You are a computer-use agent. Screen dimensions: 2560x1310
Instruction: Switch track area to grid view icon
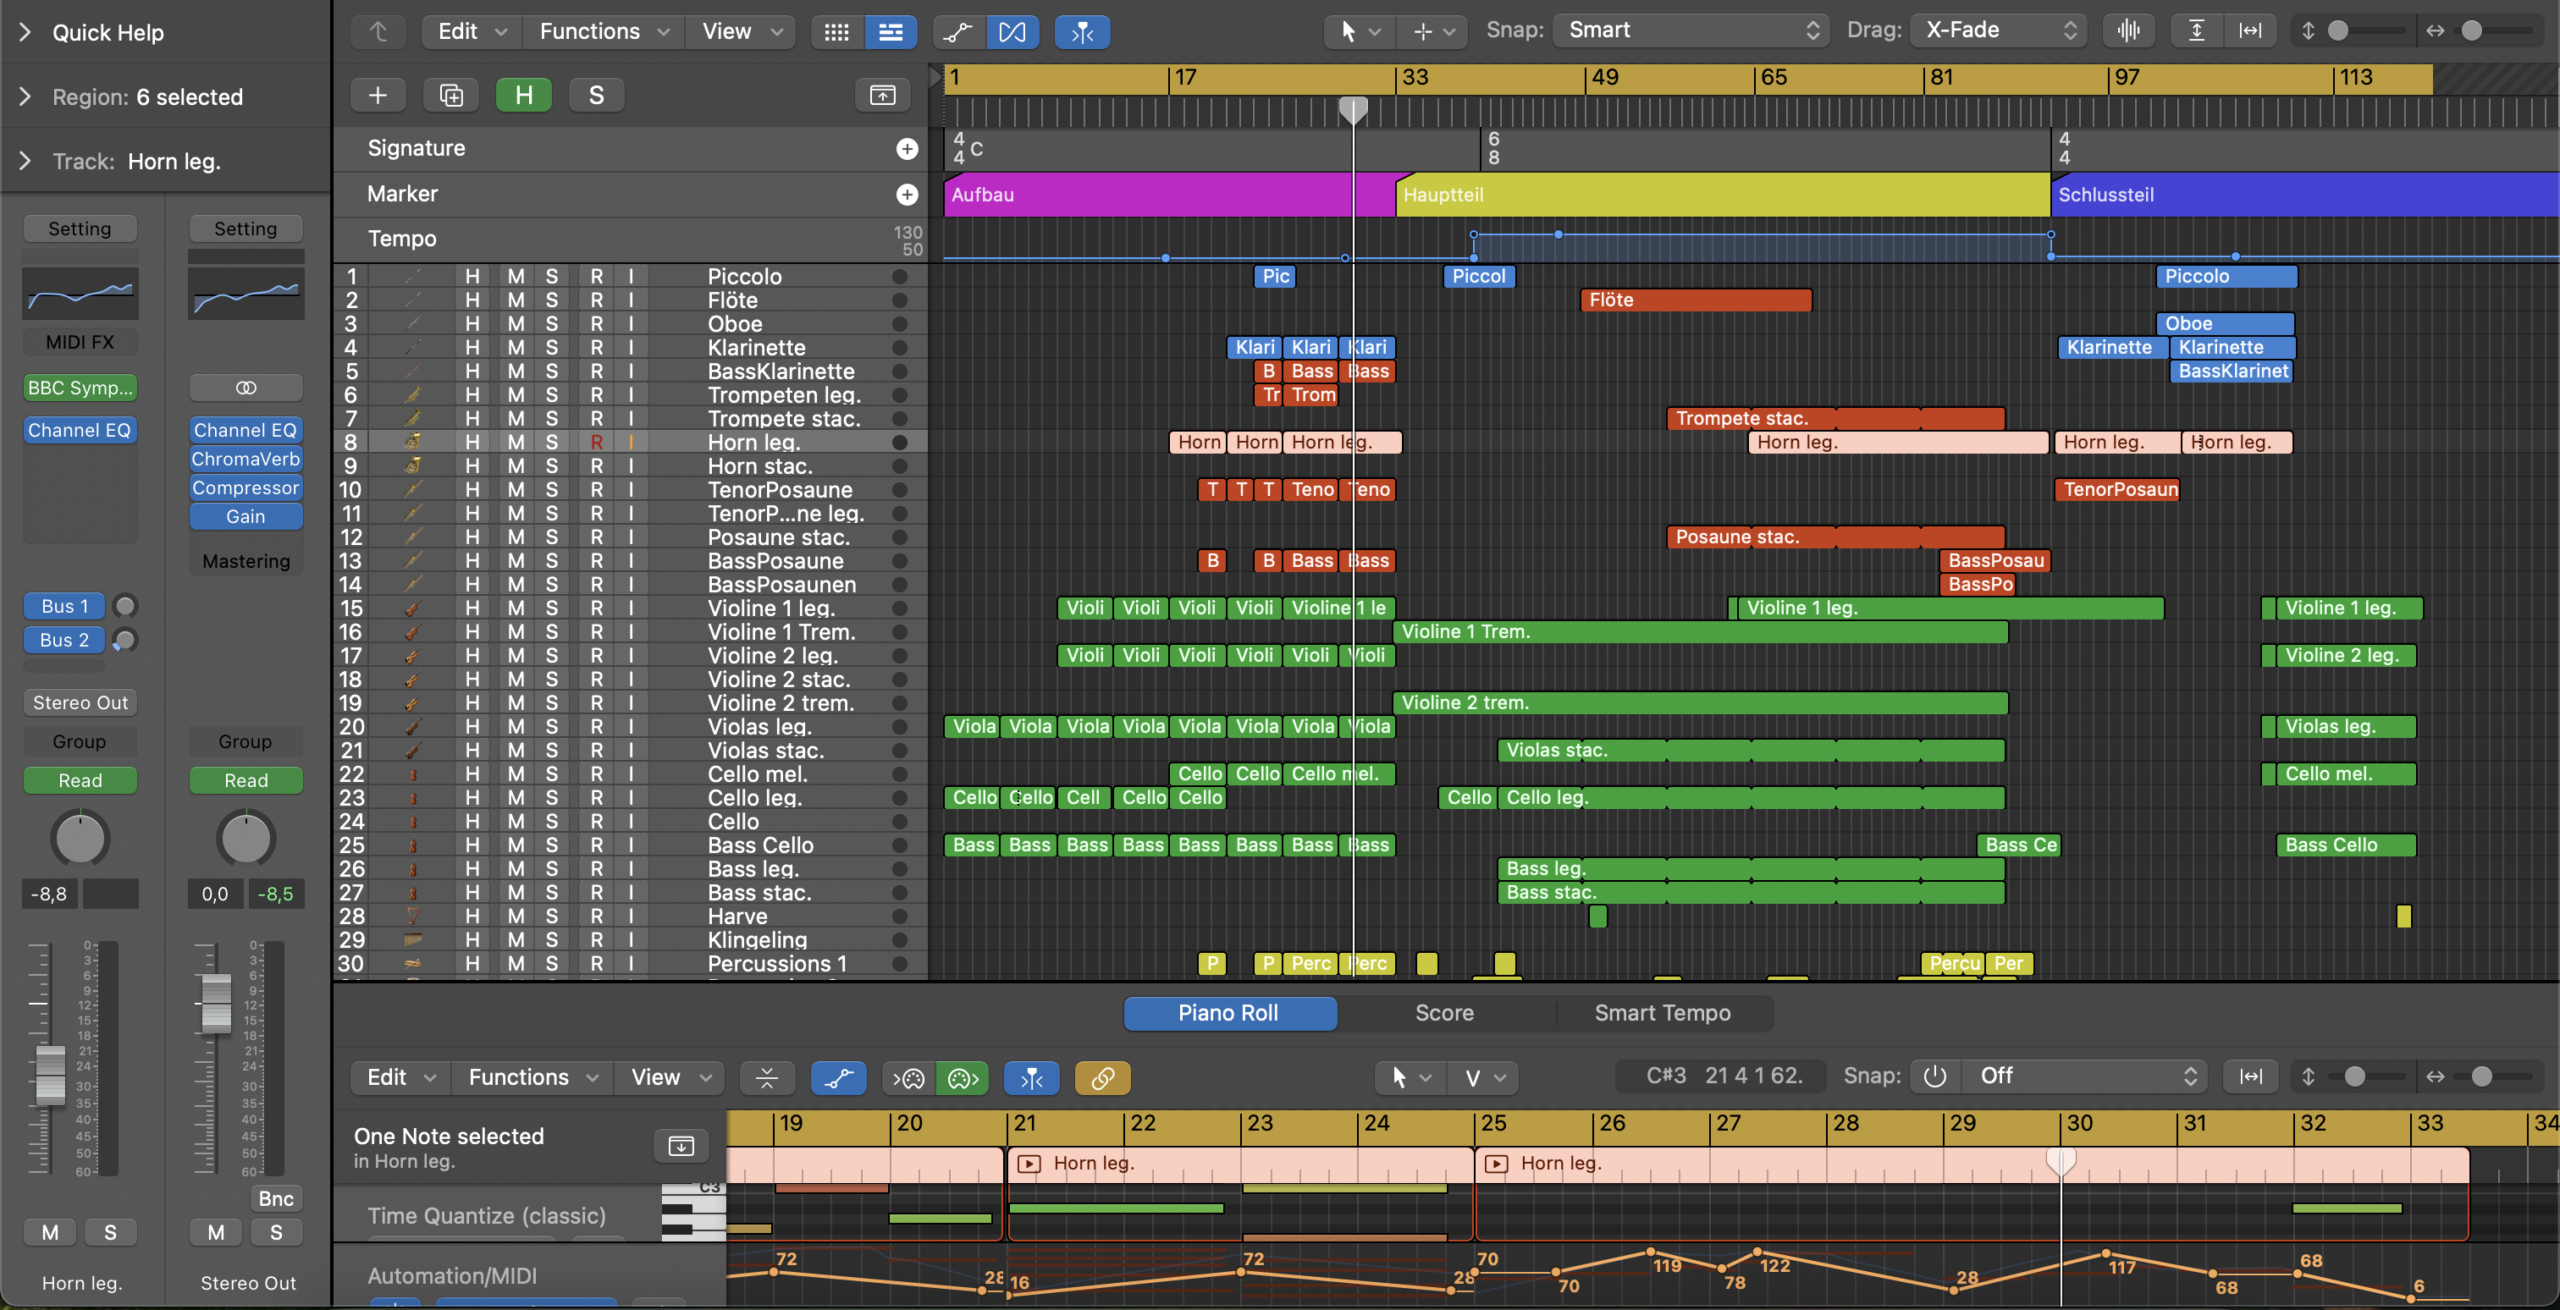pyautogui.click(x=836, y=32)
